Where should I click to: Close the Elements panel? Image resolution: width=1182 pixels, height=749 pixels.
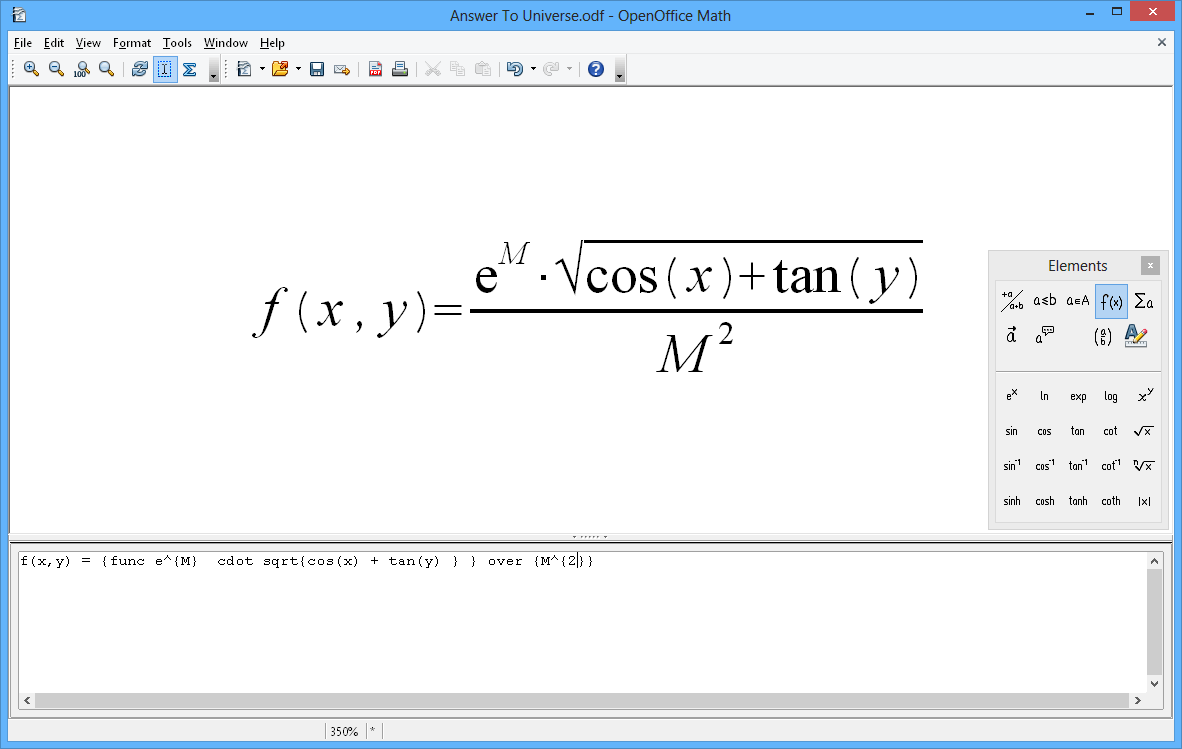click(1151, 265)
